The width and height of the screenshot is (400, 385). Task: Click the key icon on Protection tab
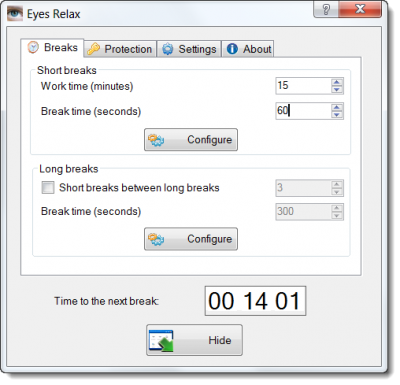pos(93,49)
